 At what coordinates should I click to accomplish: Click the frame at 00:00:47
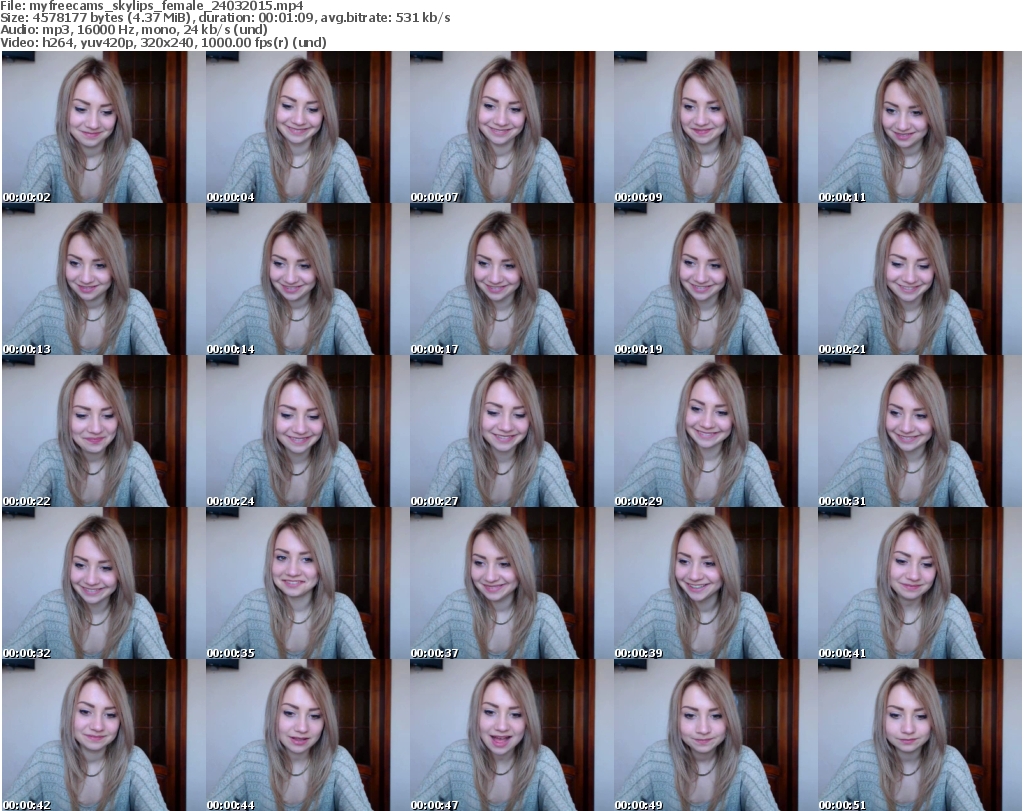tap(511, 735)
